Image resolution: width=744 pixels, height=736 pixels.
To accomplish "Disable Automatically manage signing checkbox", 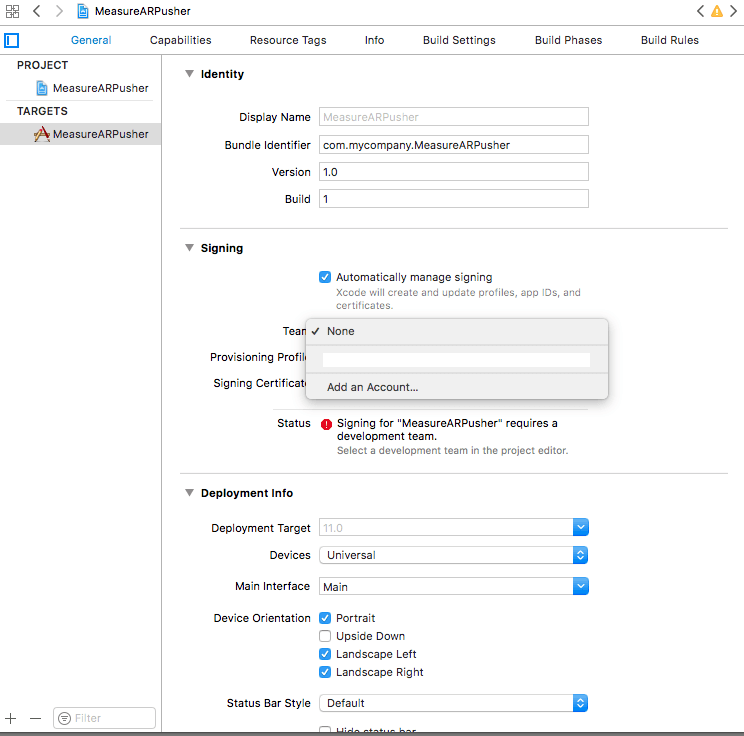I will tap(325, 277).
